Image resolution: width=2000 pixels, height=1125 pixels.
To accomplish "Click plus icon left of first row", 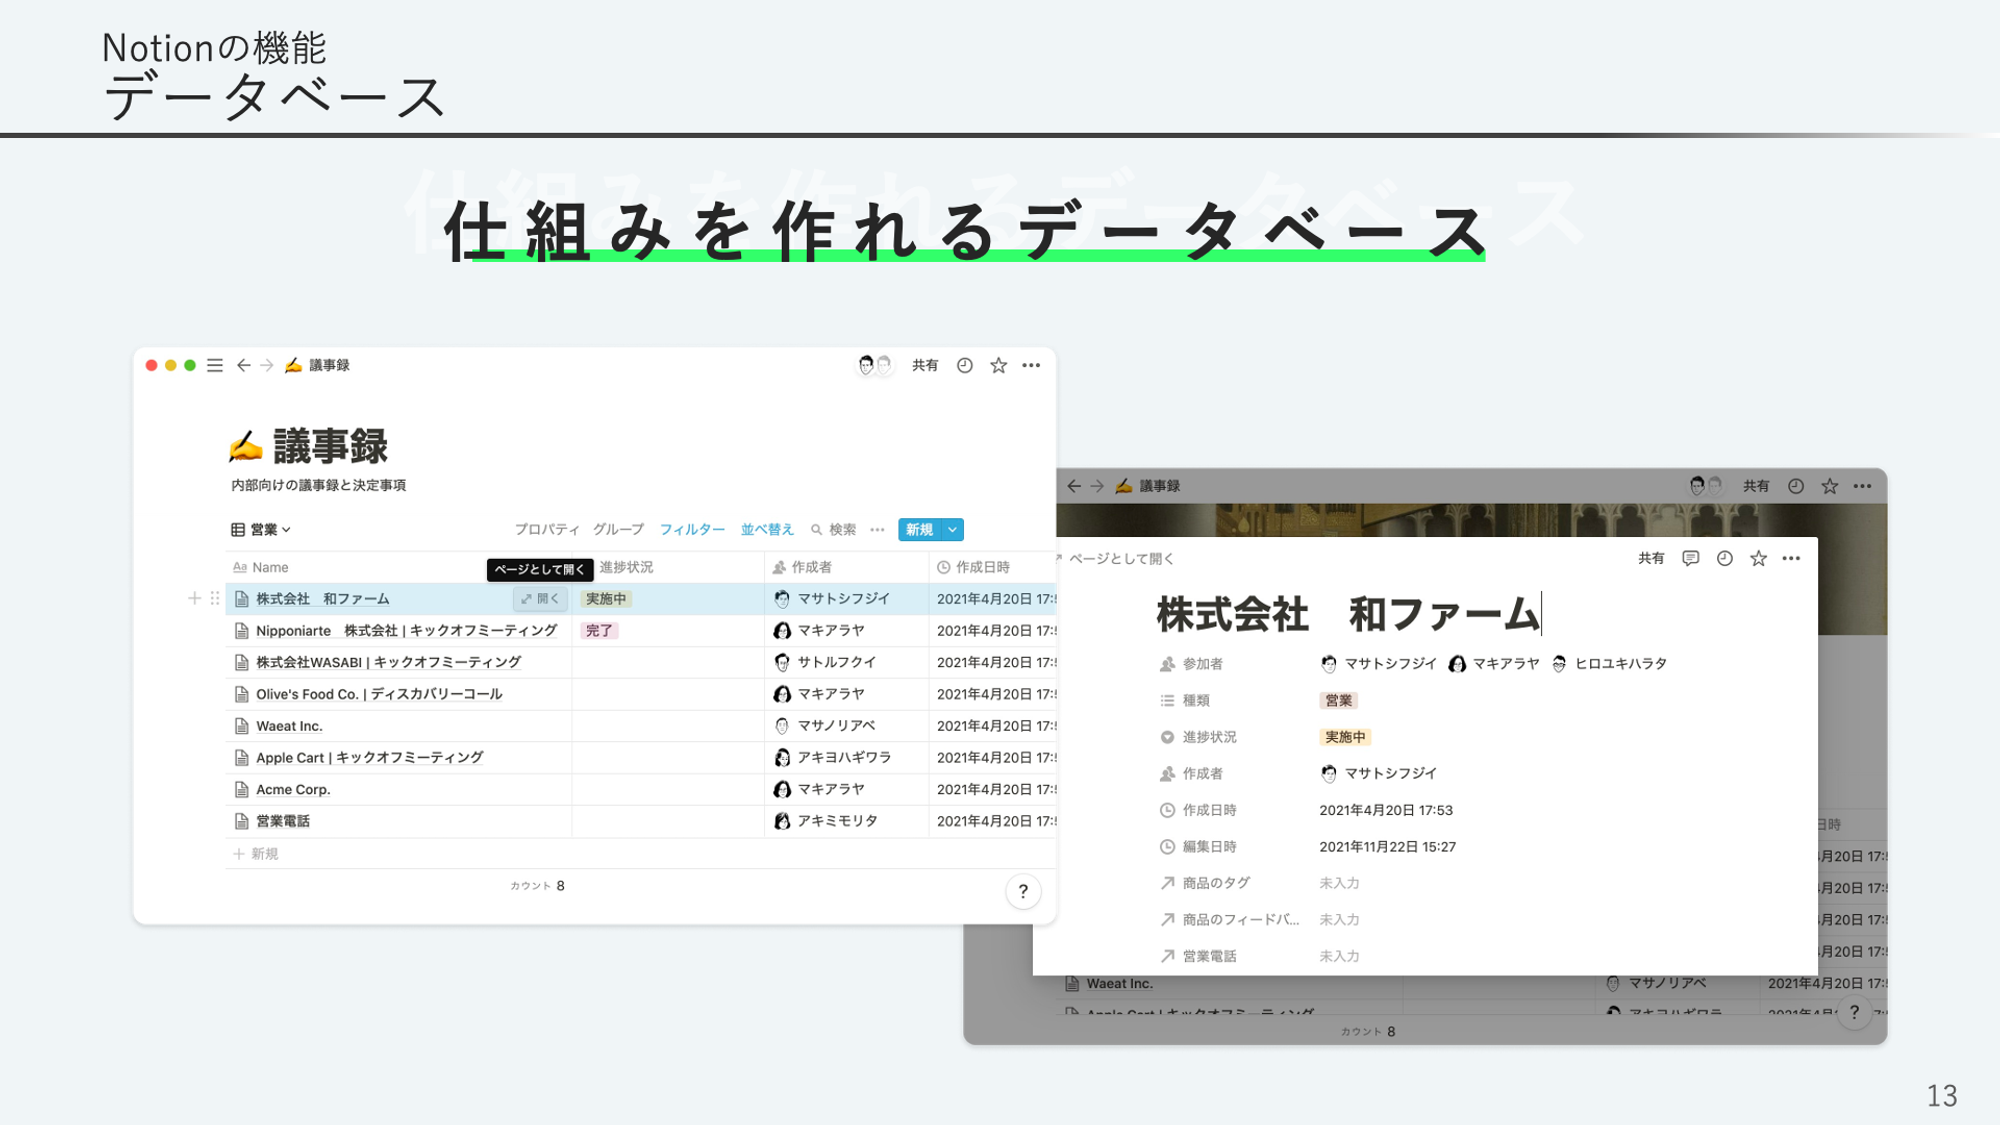I will [194, 598].
